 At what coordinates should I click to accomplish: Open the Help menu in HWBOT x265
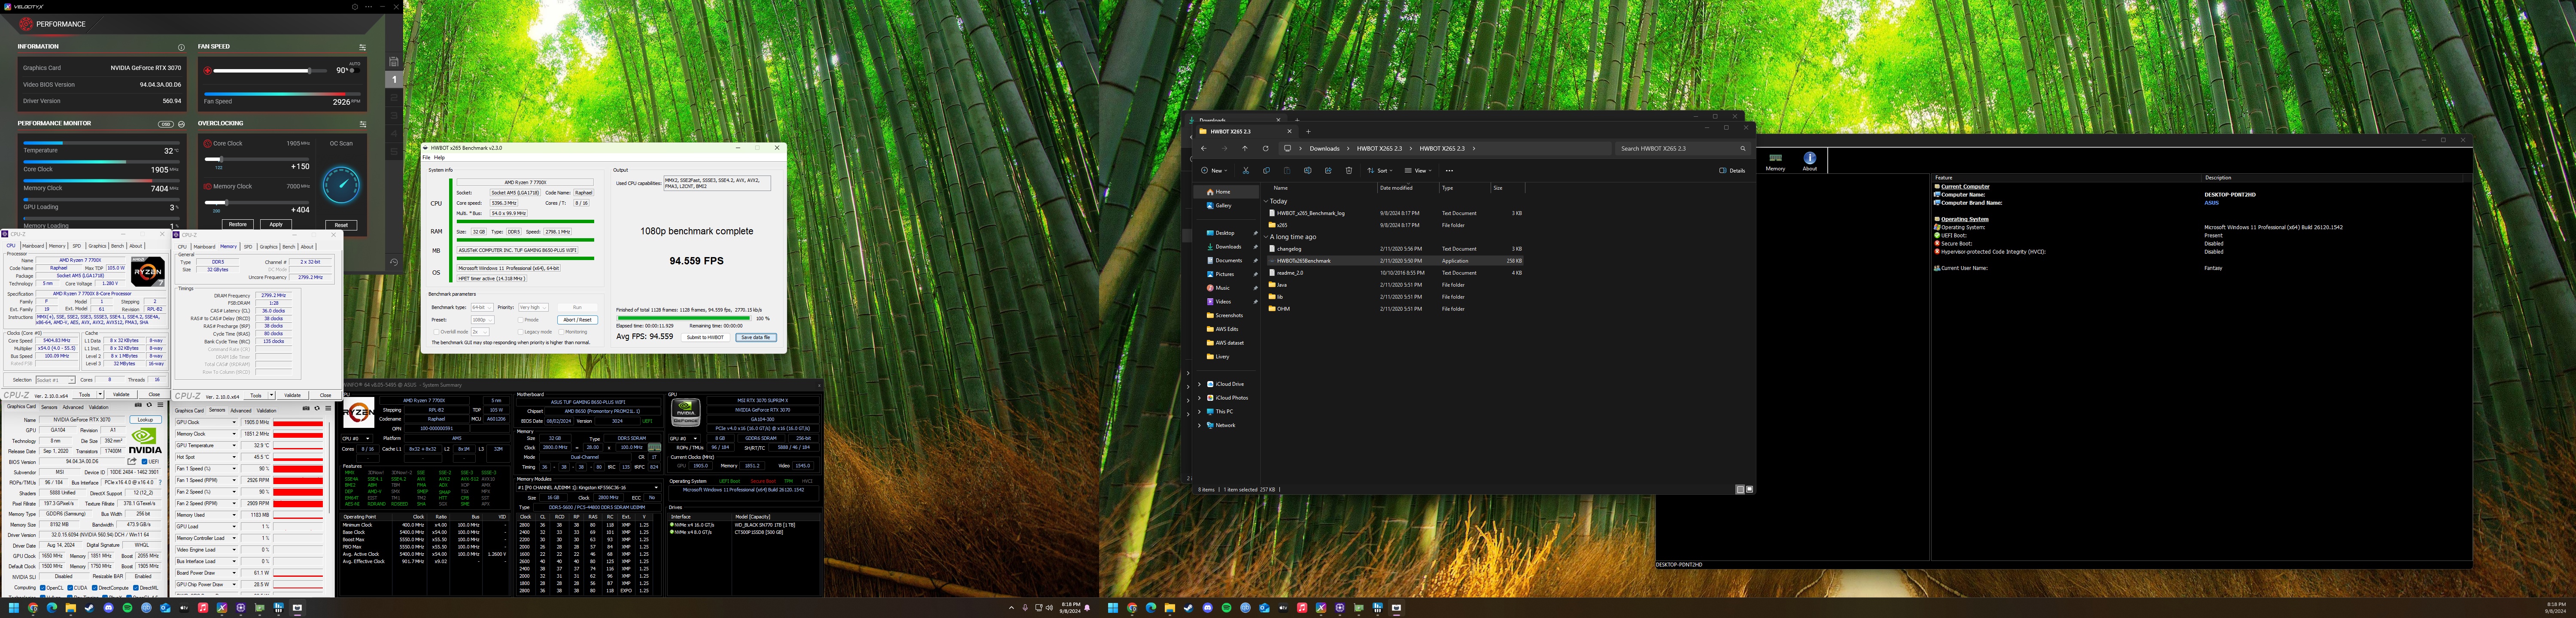439,158
